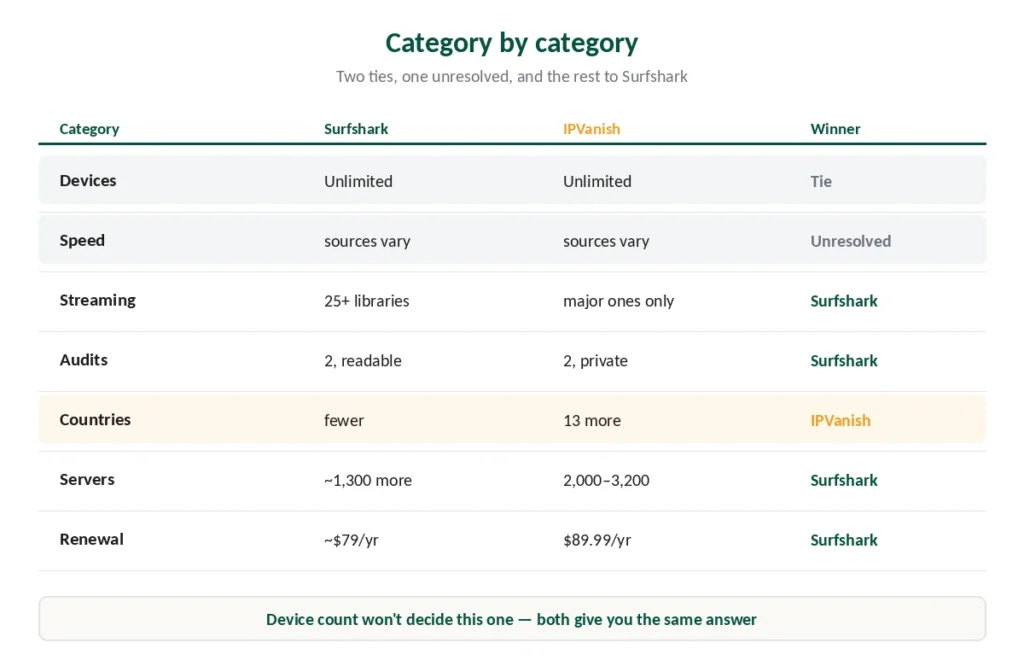The height and width of the screenshot is (666, 1024).
Task: Click the 'fewer' countries cell
Action: (344, 420)
